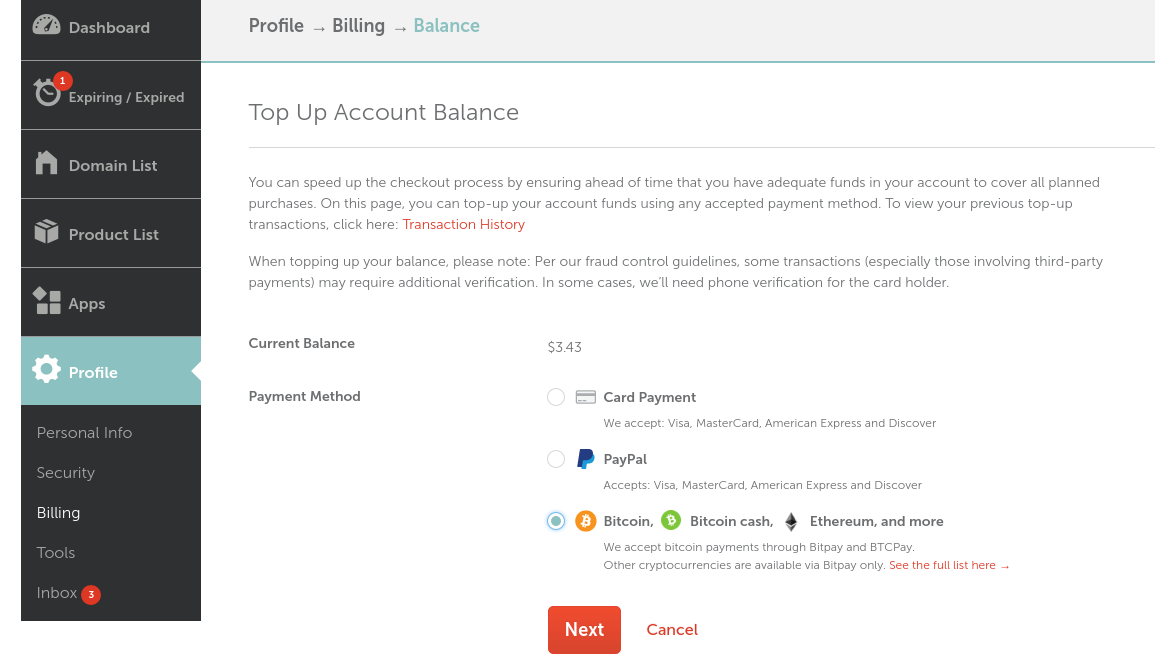Choose the PayPal radio button
This screenshot has width=1155, height=666.
pyautogui.click(x=556, y=459)
